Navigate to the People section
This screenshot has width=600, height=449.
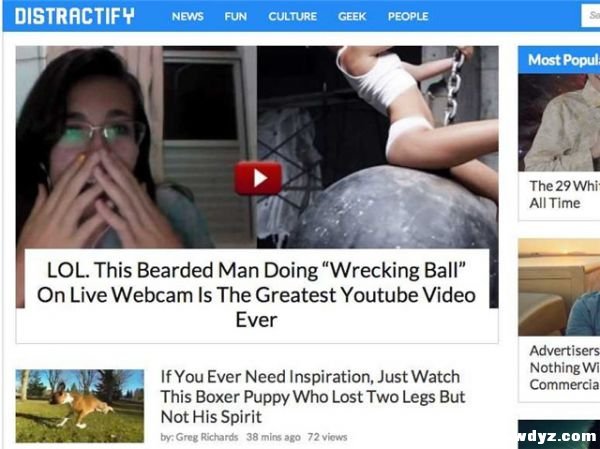click(408, 16)
